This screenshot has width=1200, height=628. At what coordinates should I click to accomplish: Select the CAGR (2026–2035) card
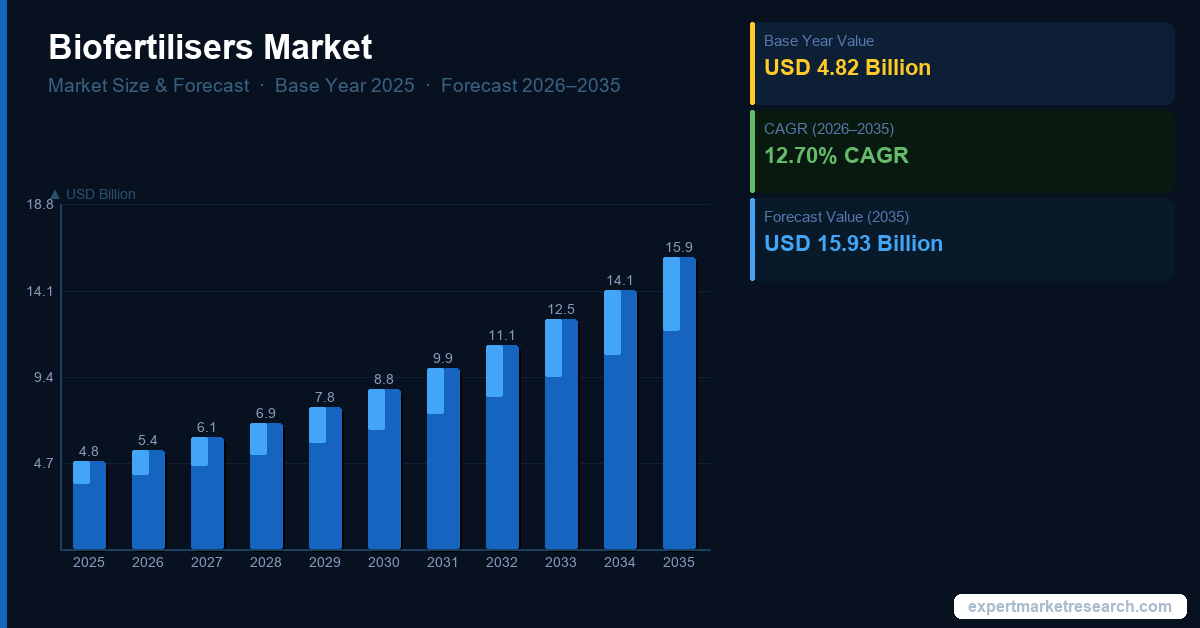pos(962,150)
